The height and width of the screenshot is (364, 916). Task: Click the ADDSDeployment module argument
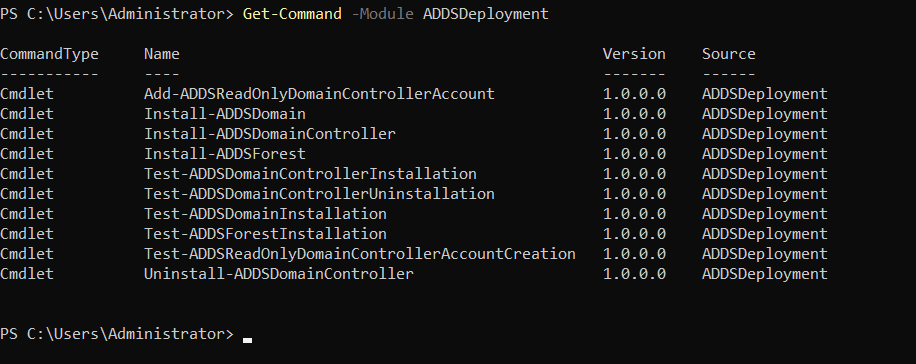485,13
